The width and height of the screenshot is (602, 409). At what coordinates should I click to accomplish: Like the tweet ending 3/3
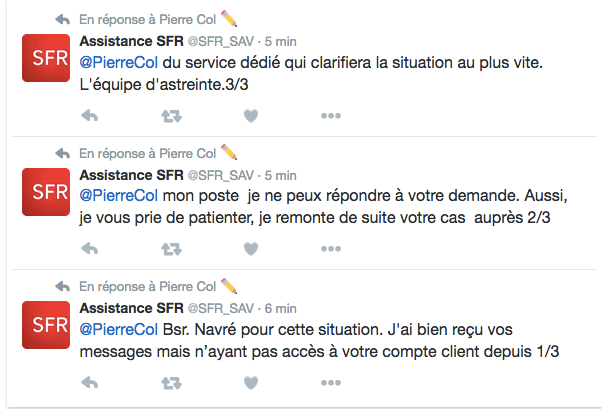[x=251, y=116]
